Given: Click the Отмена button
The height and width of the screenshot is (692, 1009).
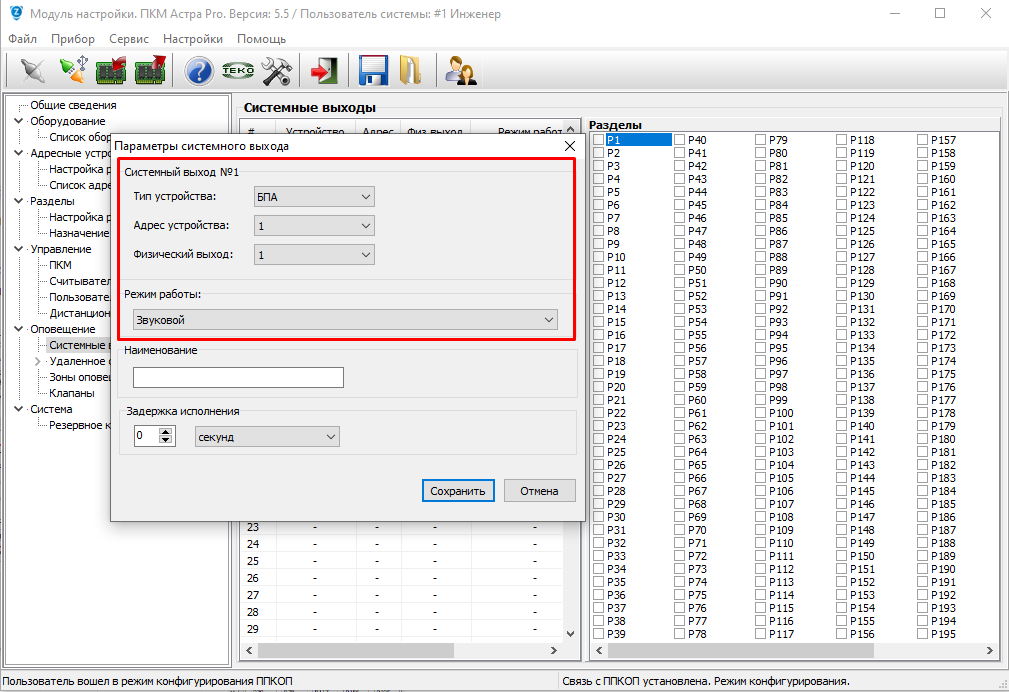Looking at the screenshot, I should pyautogui.click(x=540, y=491).
